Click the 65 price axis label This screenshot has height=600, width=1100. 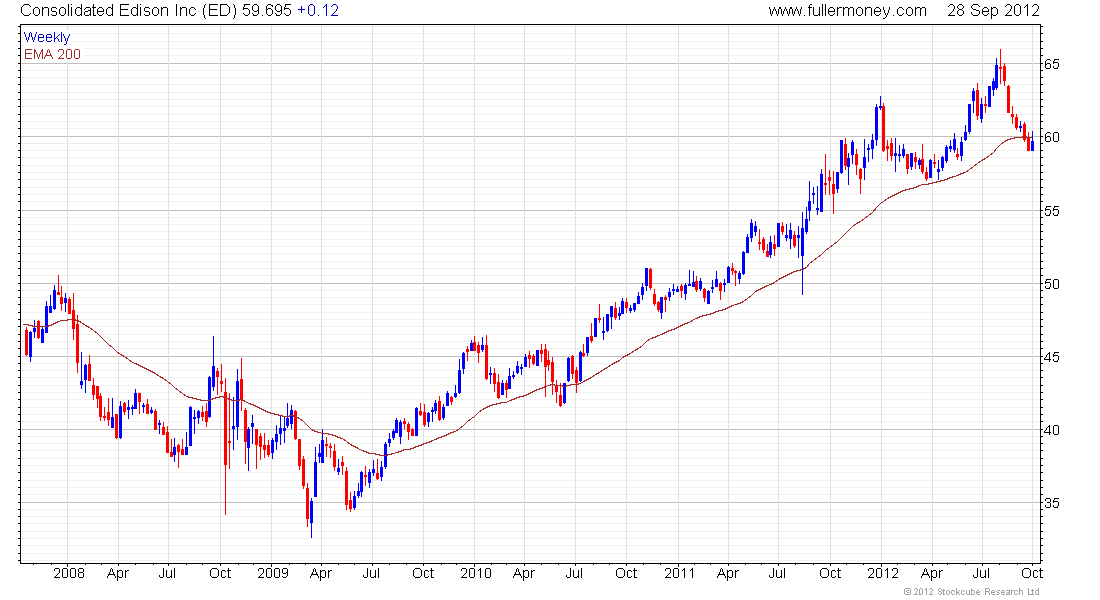pos(1052,65)
